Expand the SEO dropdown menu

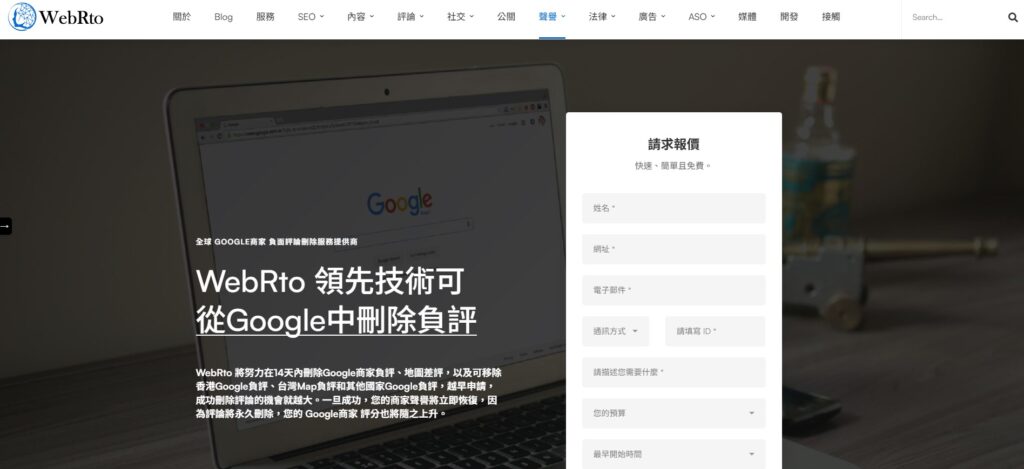[x=311, y=17]
